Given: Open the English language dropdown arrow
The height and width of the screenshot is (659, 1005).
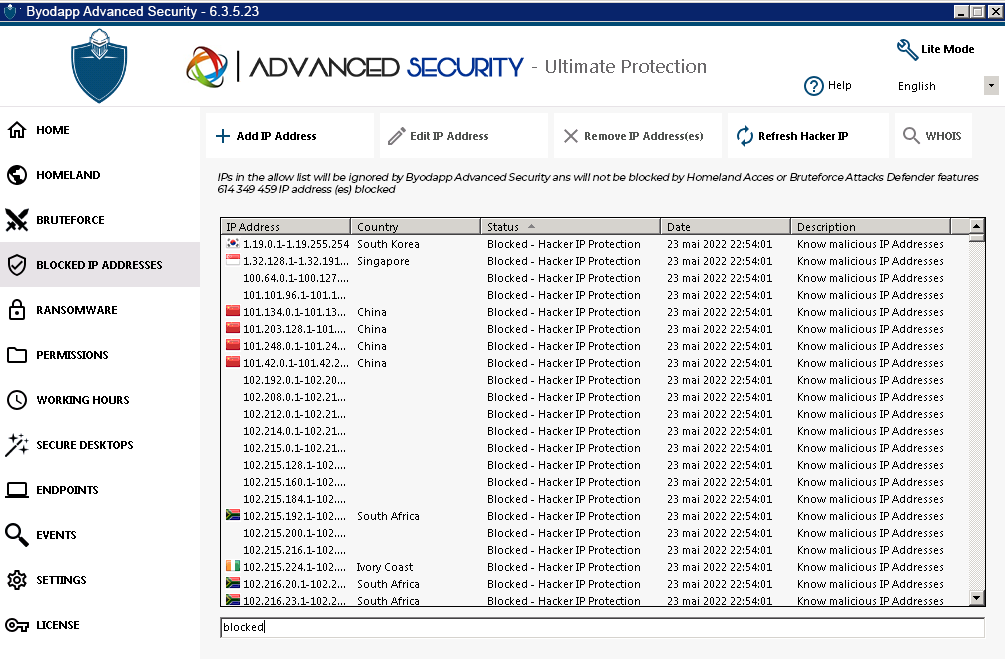Looking at the screenshot, I should click(x=991, y=85).
